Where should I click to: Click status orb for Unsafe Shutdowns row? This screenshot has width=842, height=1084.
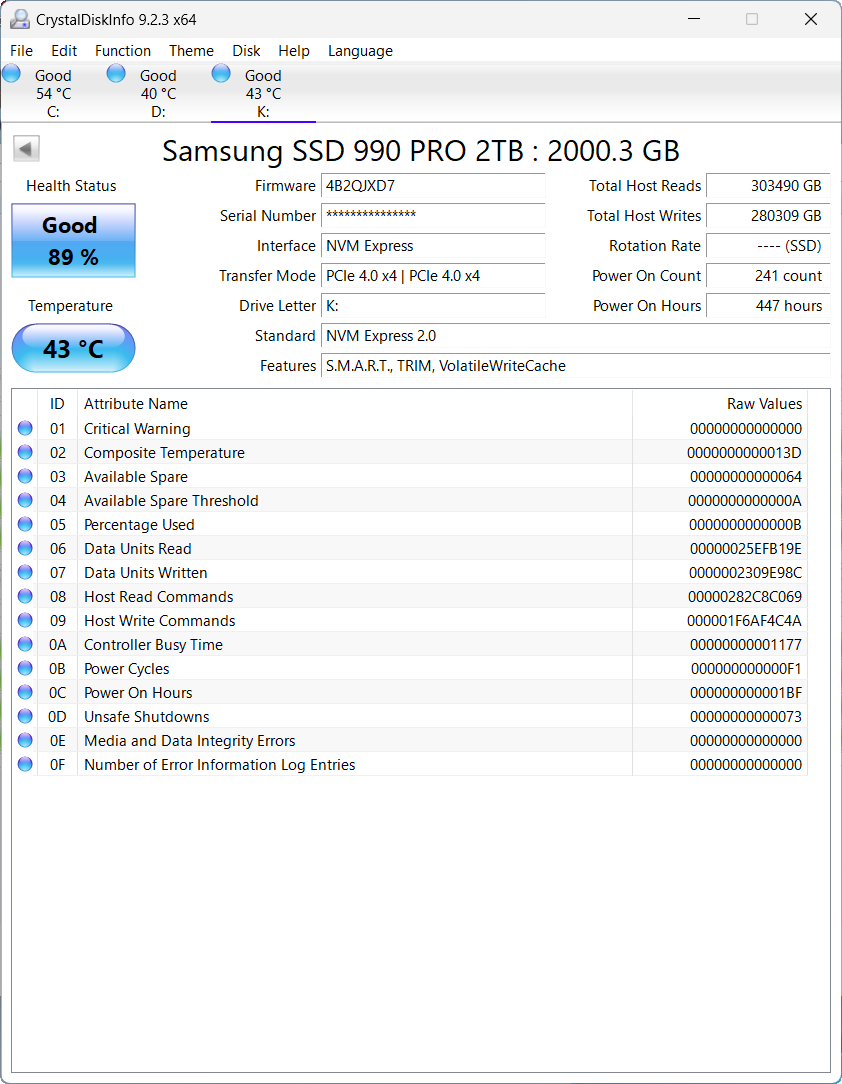click(x=25, y=716)
